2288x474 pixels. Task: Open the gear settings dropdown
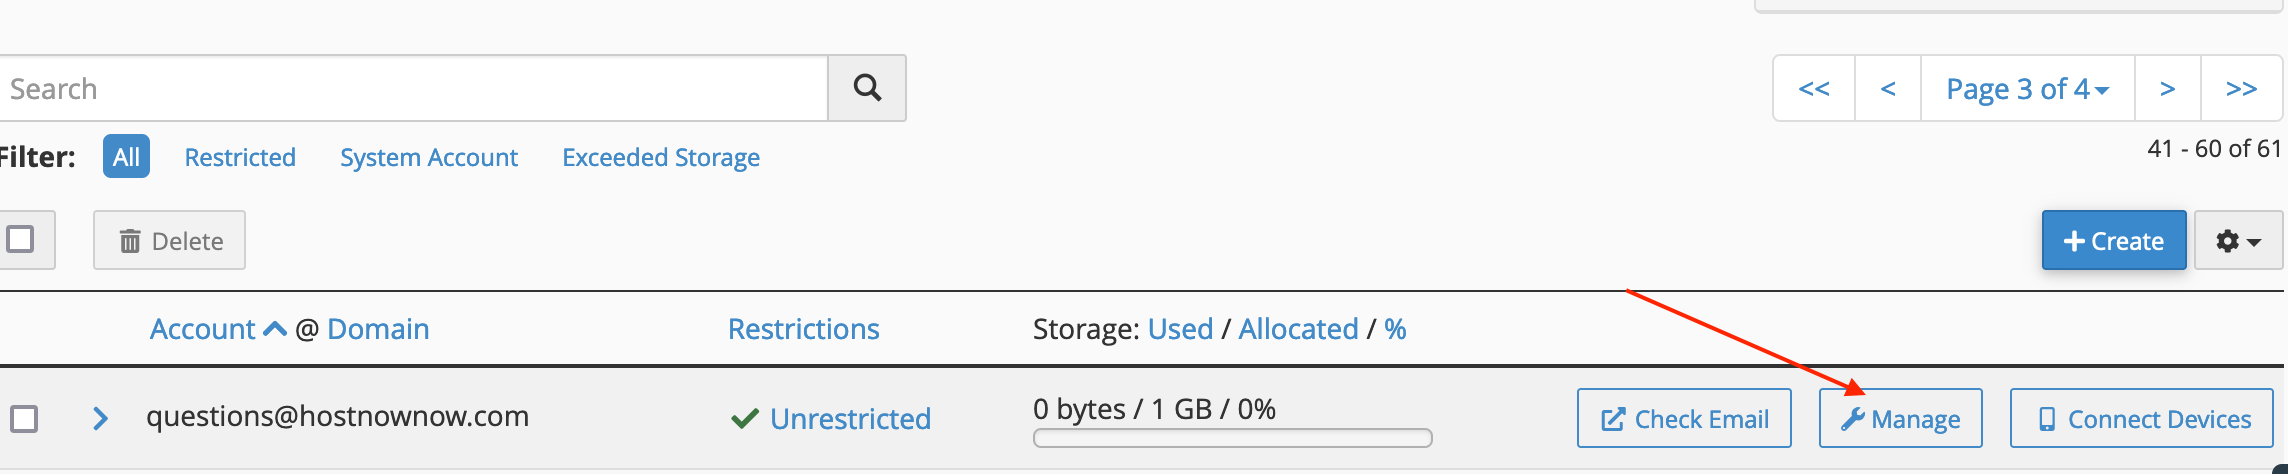(2238, 240)
